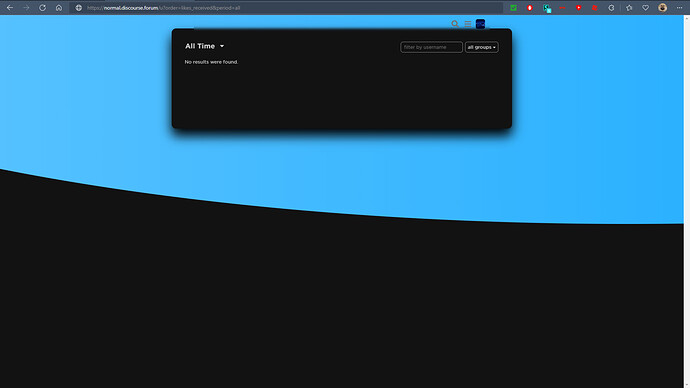
Task: Go back with the browser back arrow
Action: [x=10, y=7]
